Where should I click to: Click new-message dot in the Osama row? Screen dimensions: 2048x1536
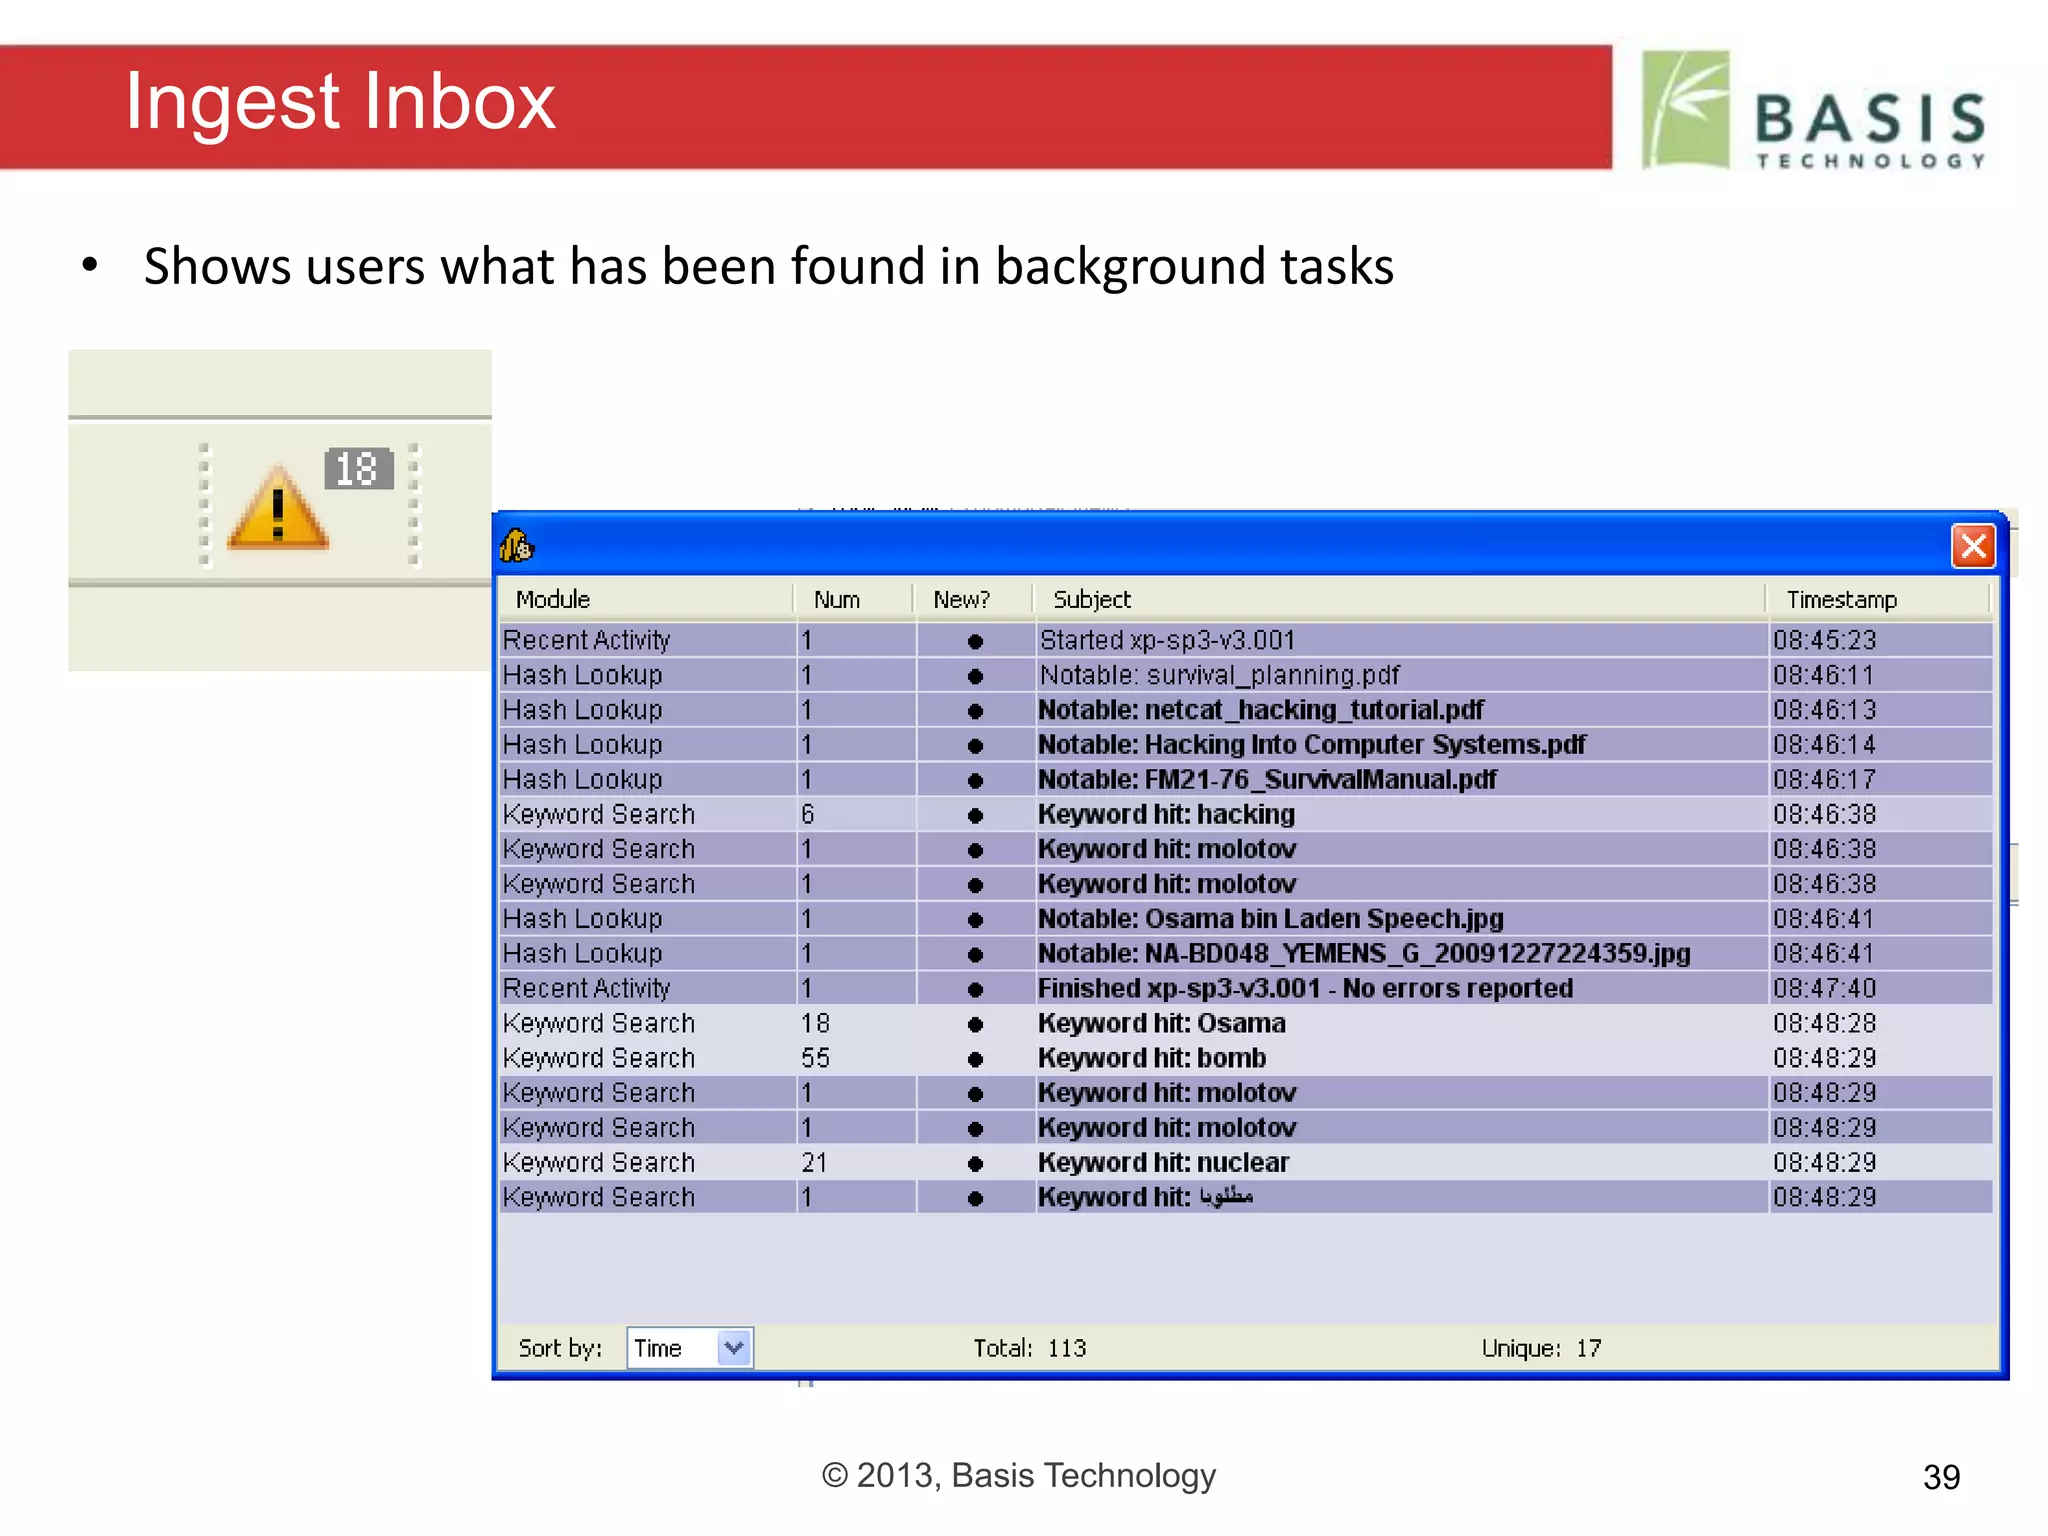pos(976,1024)
